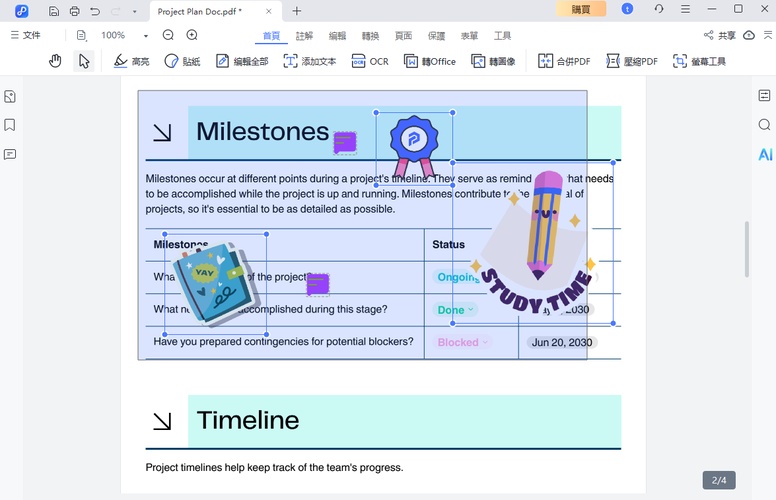Select the STUDY TIME pencil sticker
The width and height of the screenshot is (776, 500).
534,245
